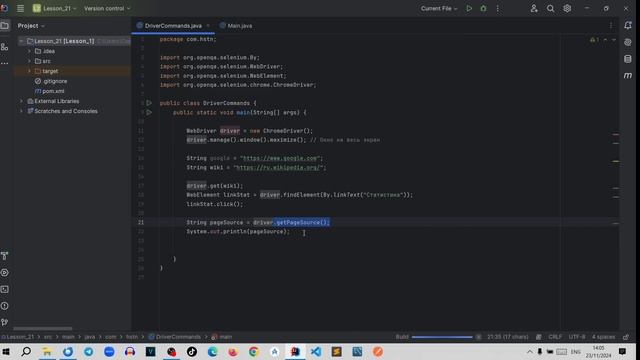Close the DriverCommands.java tab
The width and height of the screenshot is (640, 360).
208,26
